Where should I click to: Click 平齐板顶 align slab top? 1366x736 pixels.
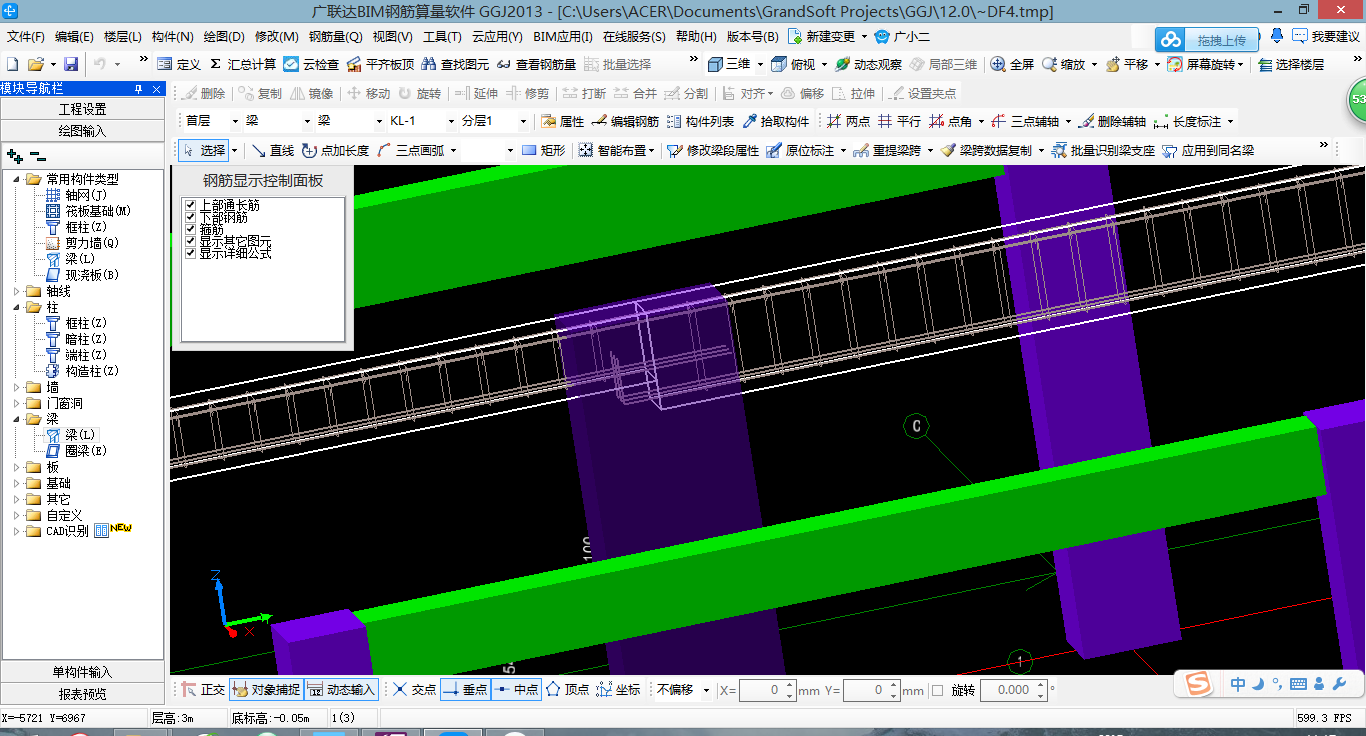click(380, 64)
